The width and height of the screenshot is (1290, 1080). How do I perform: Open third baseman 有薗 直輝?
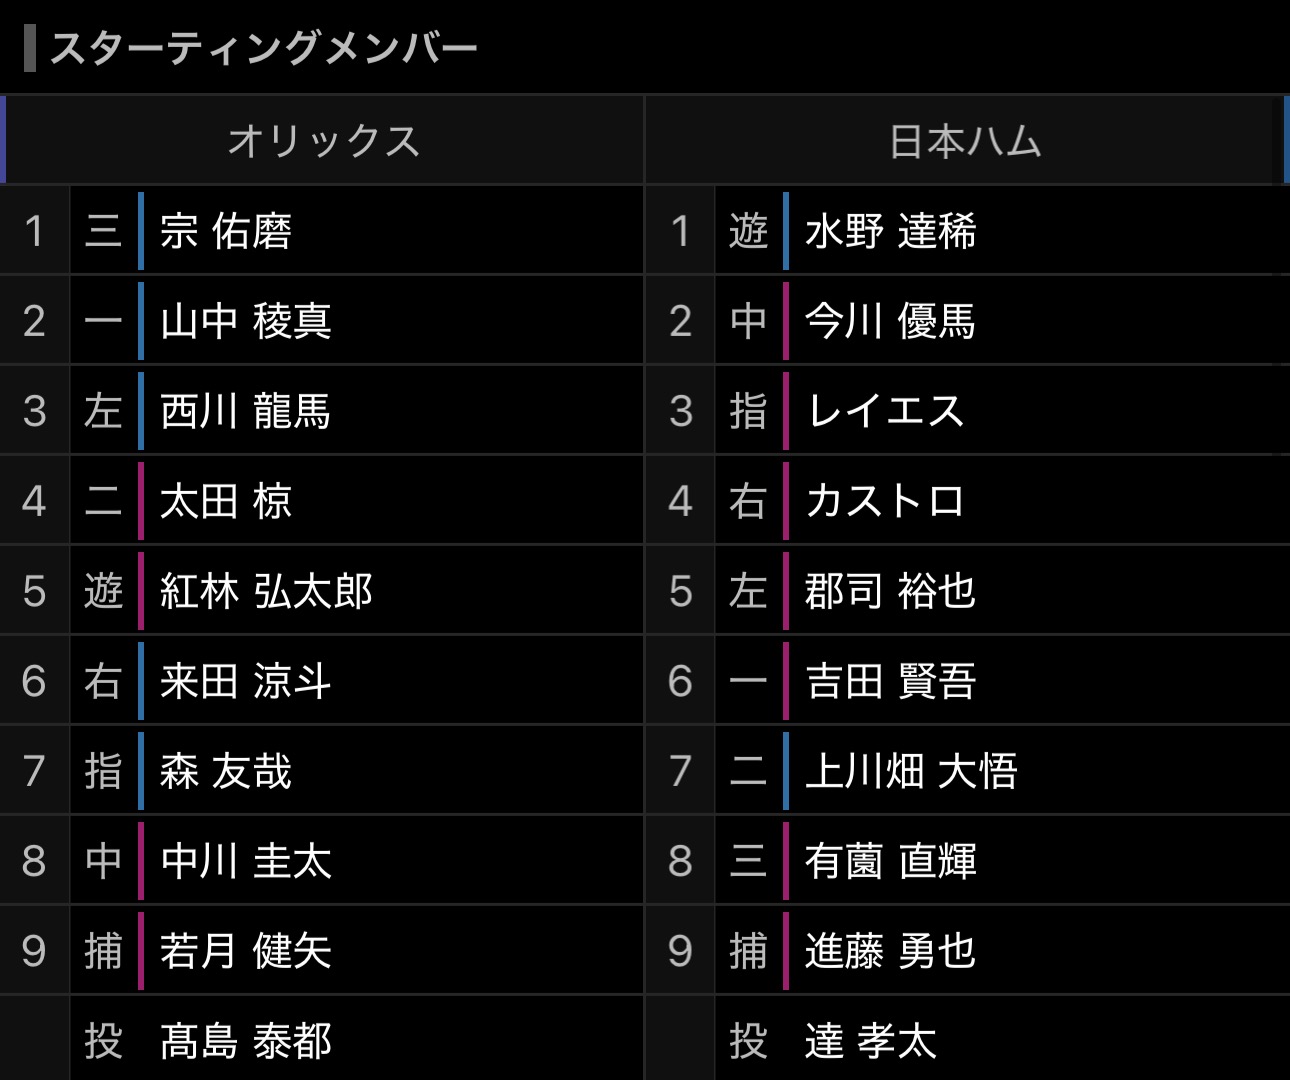click(x=890, y=861)
